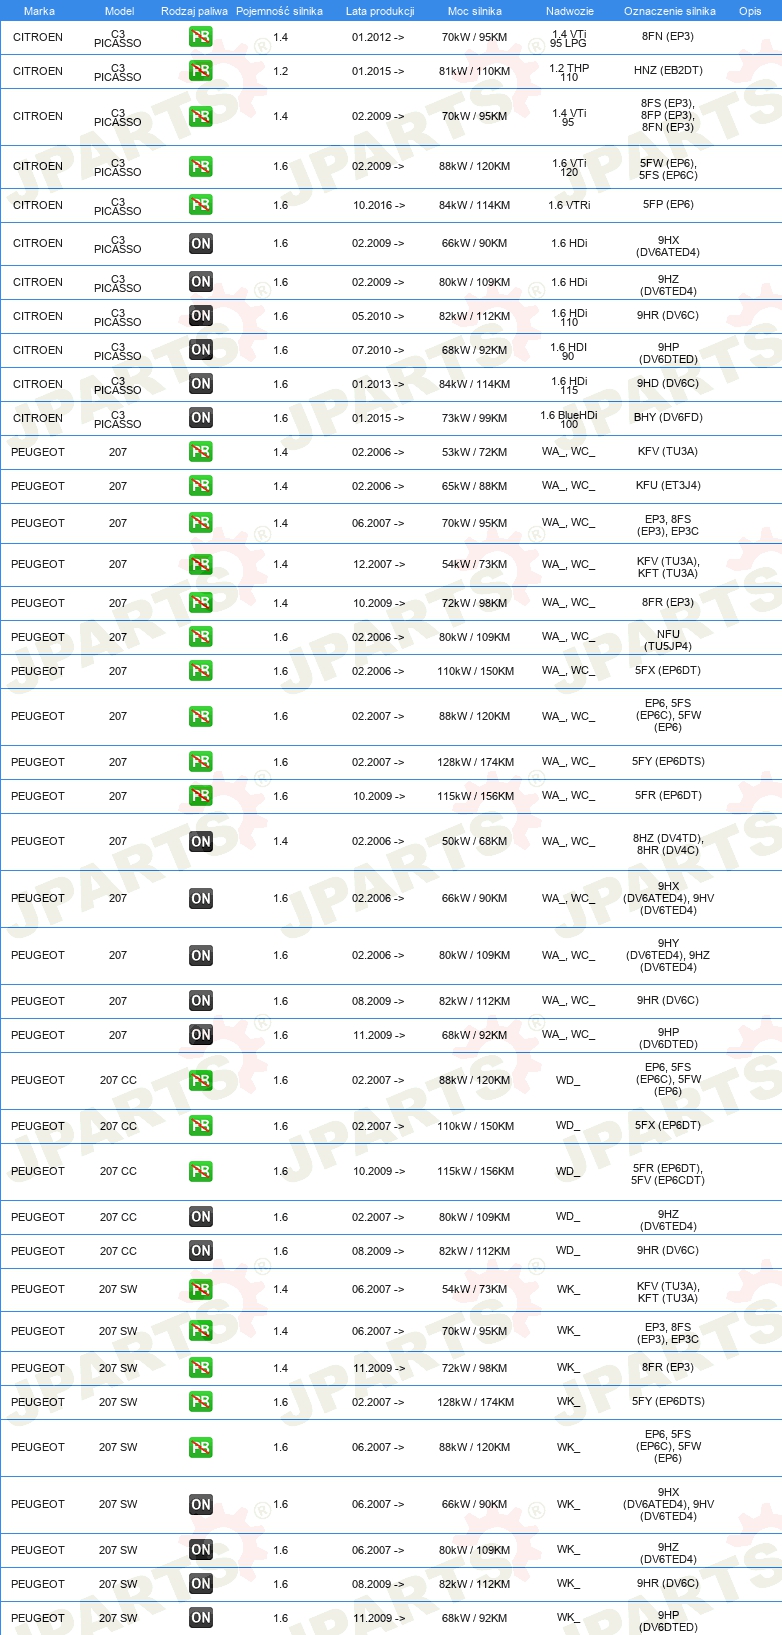Click the production date 10.2016 ->
Image resolution: width=782 pixels, height=1635 pixels.
click(379, 205)
